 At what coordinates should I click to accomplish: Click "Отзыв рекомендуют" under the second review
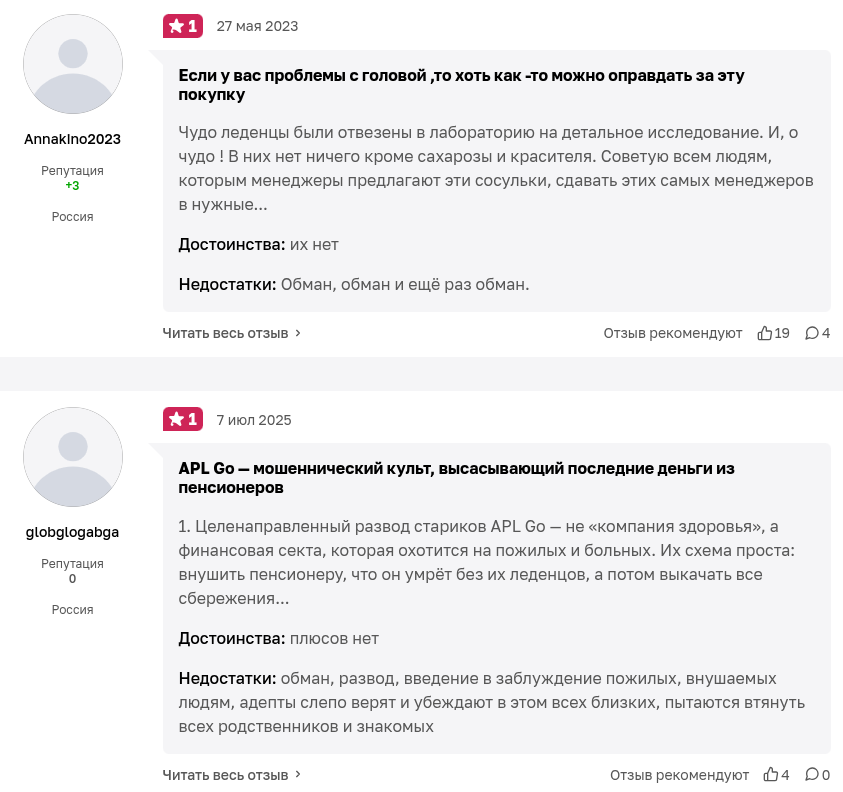[679, 775]
